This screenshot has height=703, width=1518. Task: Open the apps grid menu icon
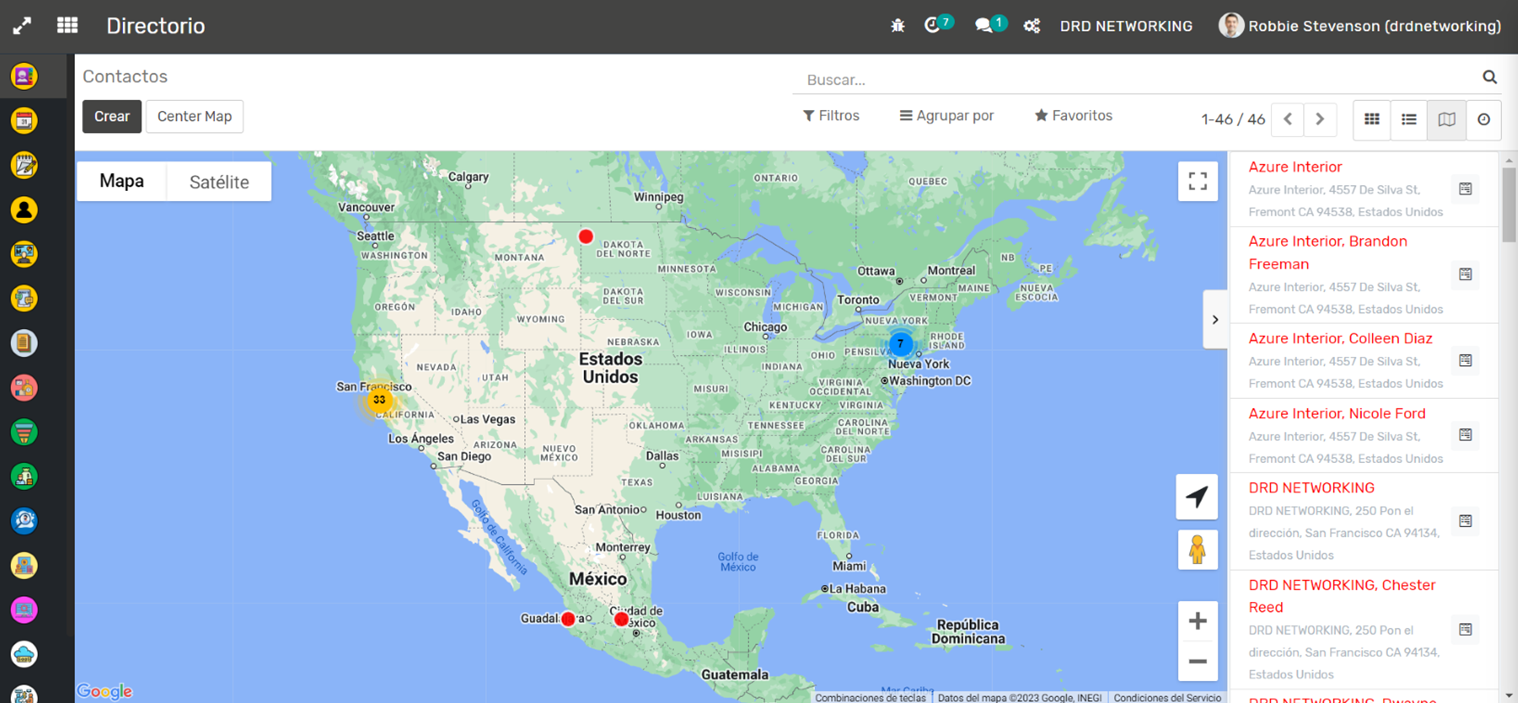pyautogui.click(x=67, y=26)
